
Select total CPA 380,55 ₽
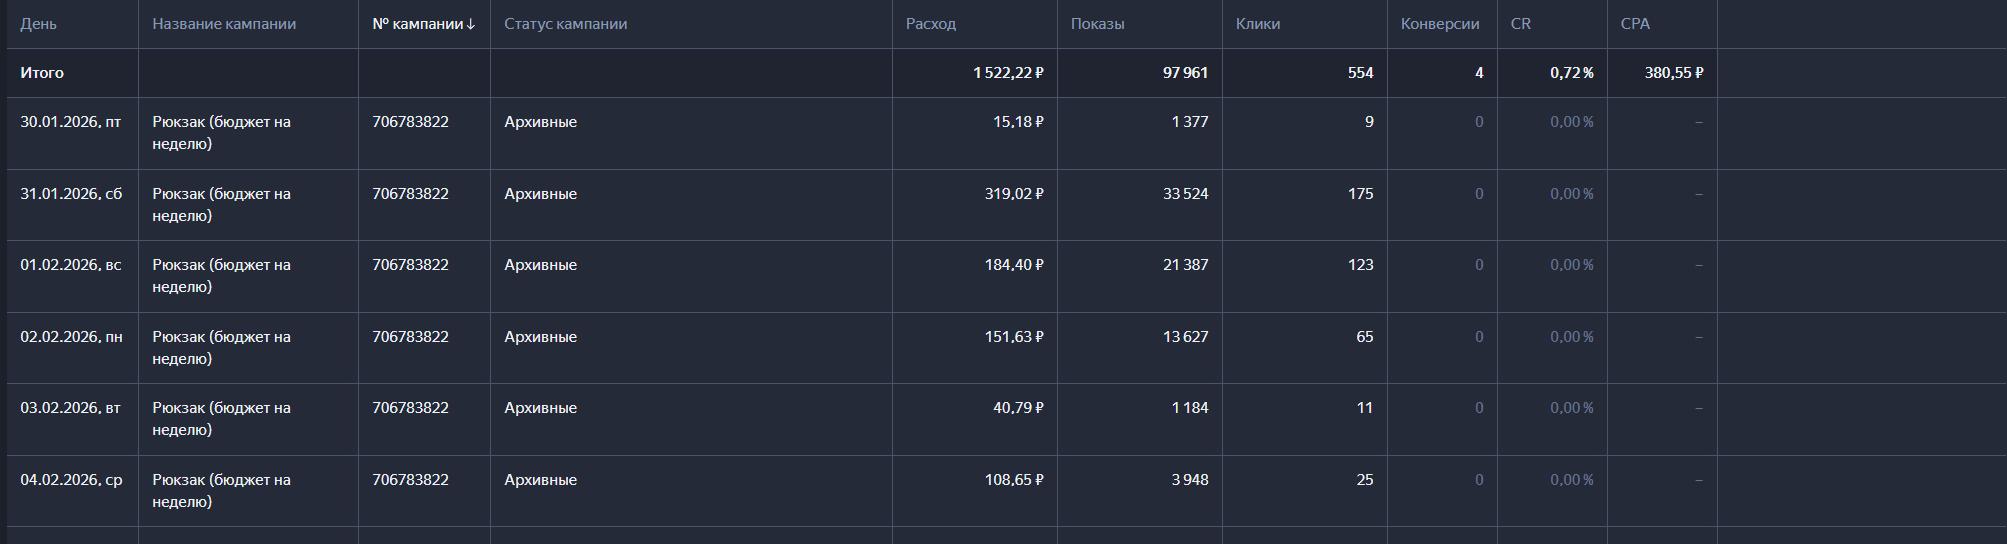click(x=1674, y=73)
